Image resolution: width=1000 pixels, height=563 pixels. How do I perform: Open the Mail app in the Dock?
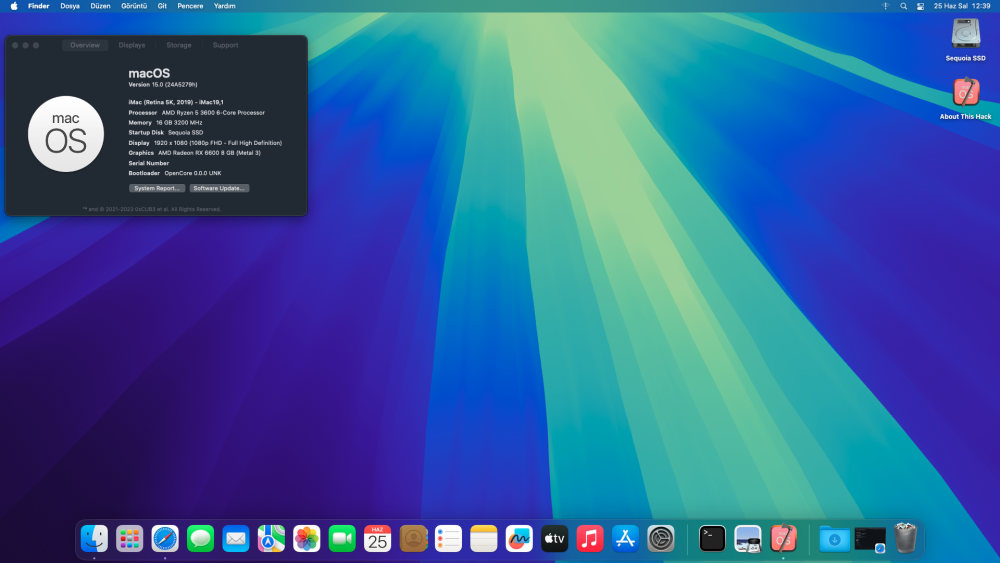point(236,539)
